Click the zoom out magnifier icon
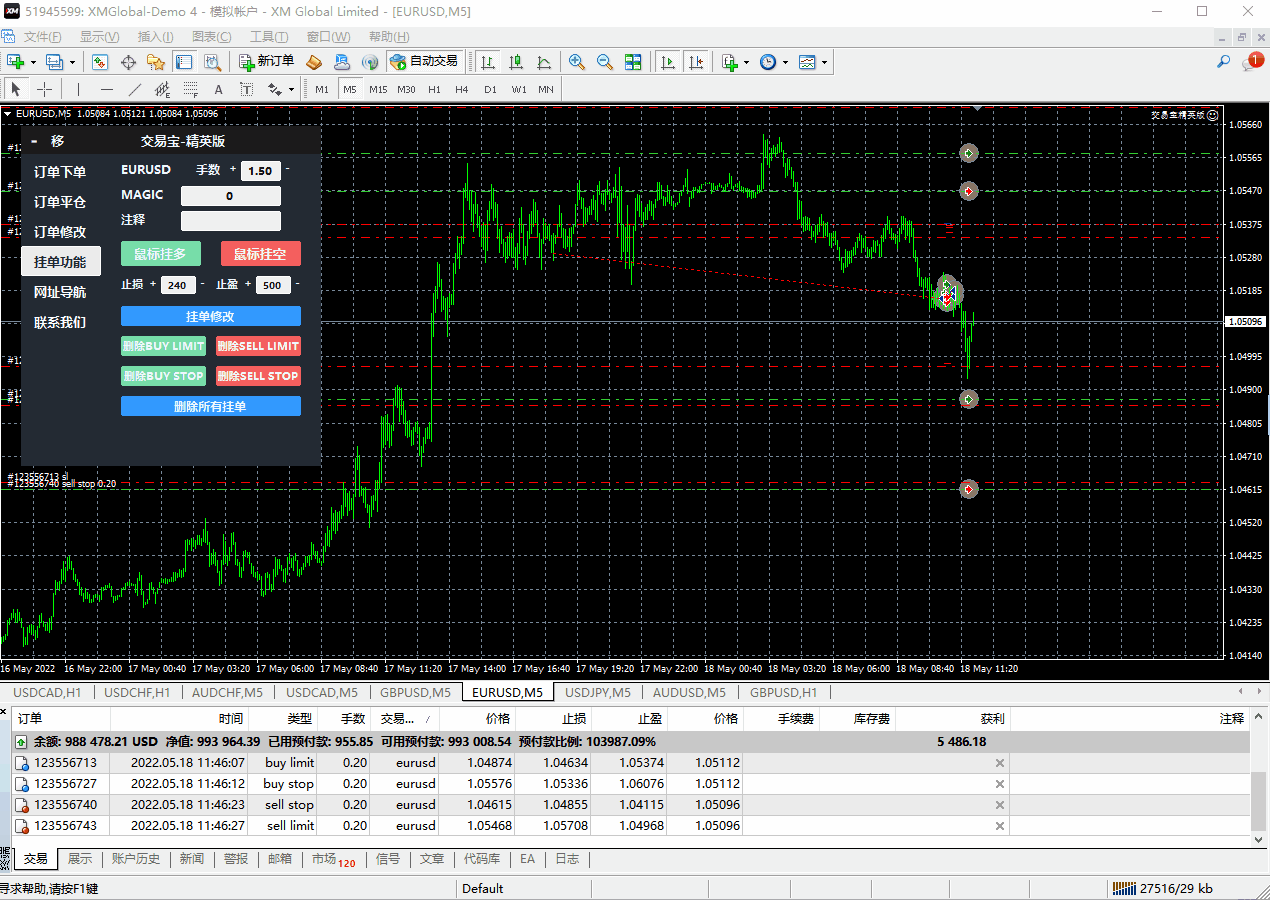The width and height of the screenshot is (1270, 900). (605, 62)
